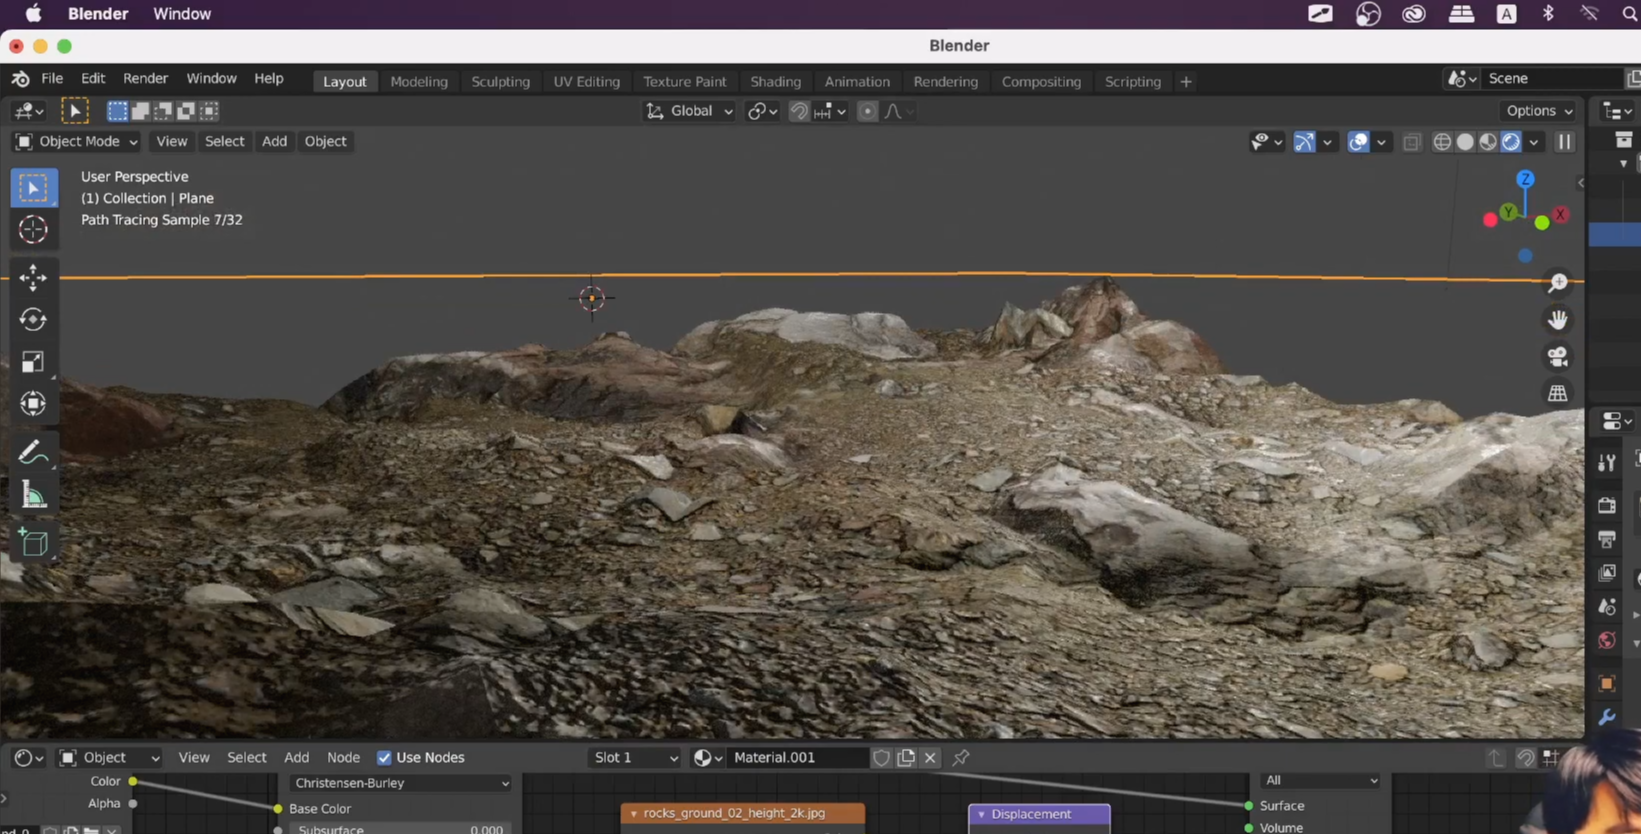Click the Options button in header
Image resolution: width=1641 pixels, height=834 pixels.
tap(1538, 111)
